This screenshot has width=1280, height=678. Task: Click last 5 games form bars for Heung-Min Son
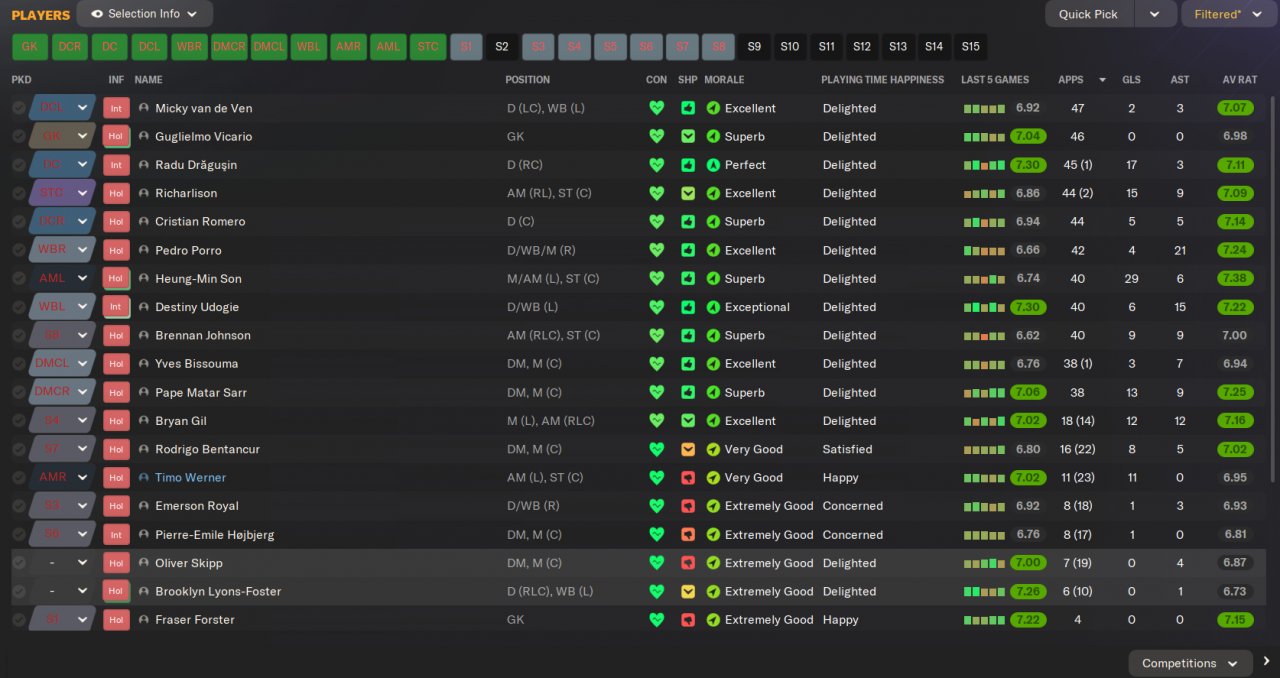click(984, 279)
